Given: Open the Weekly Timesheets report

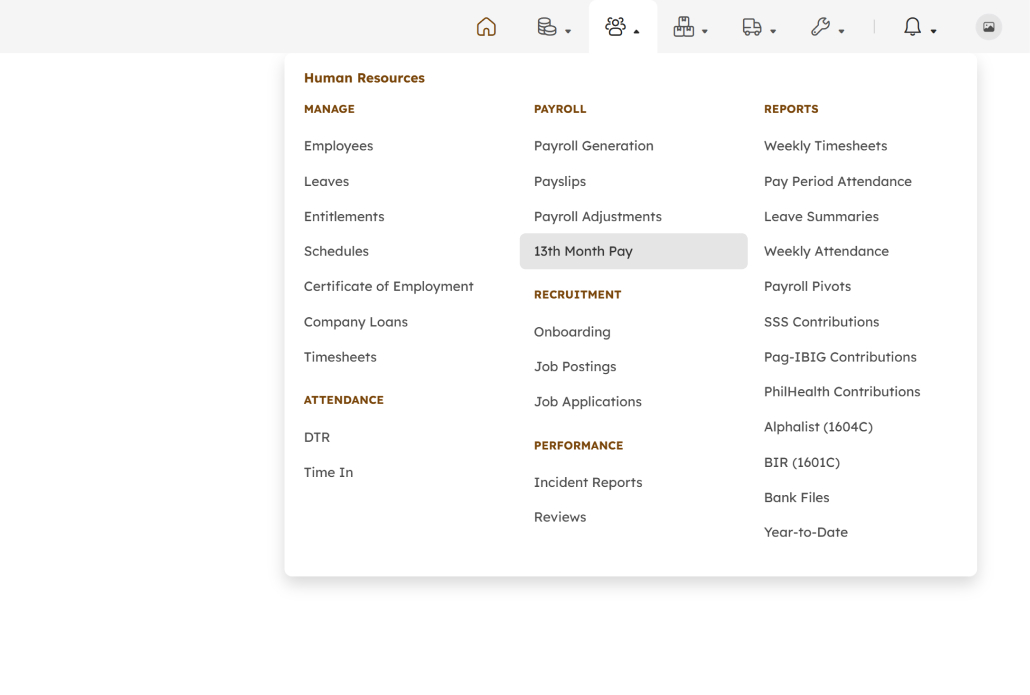Looking at the screenshot, I should [x=826, y=146].
